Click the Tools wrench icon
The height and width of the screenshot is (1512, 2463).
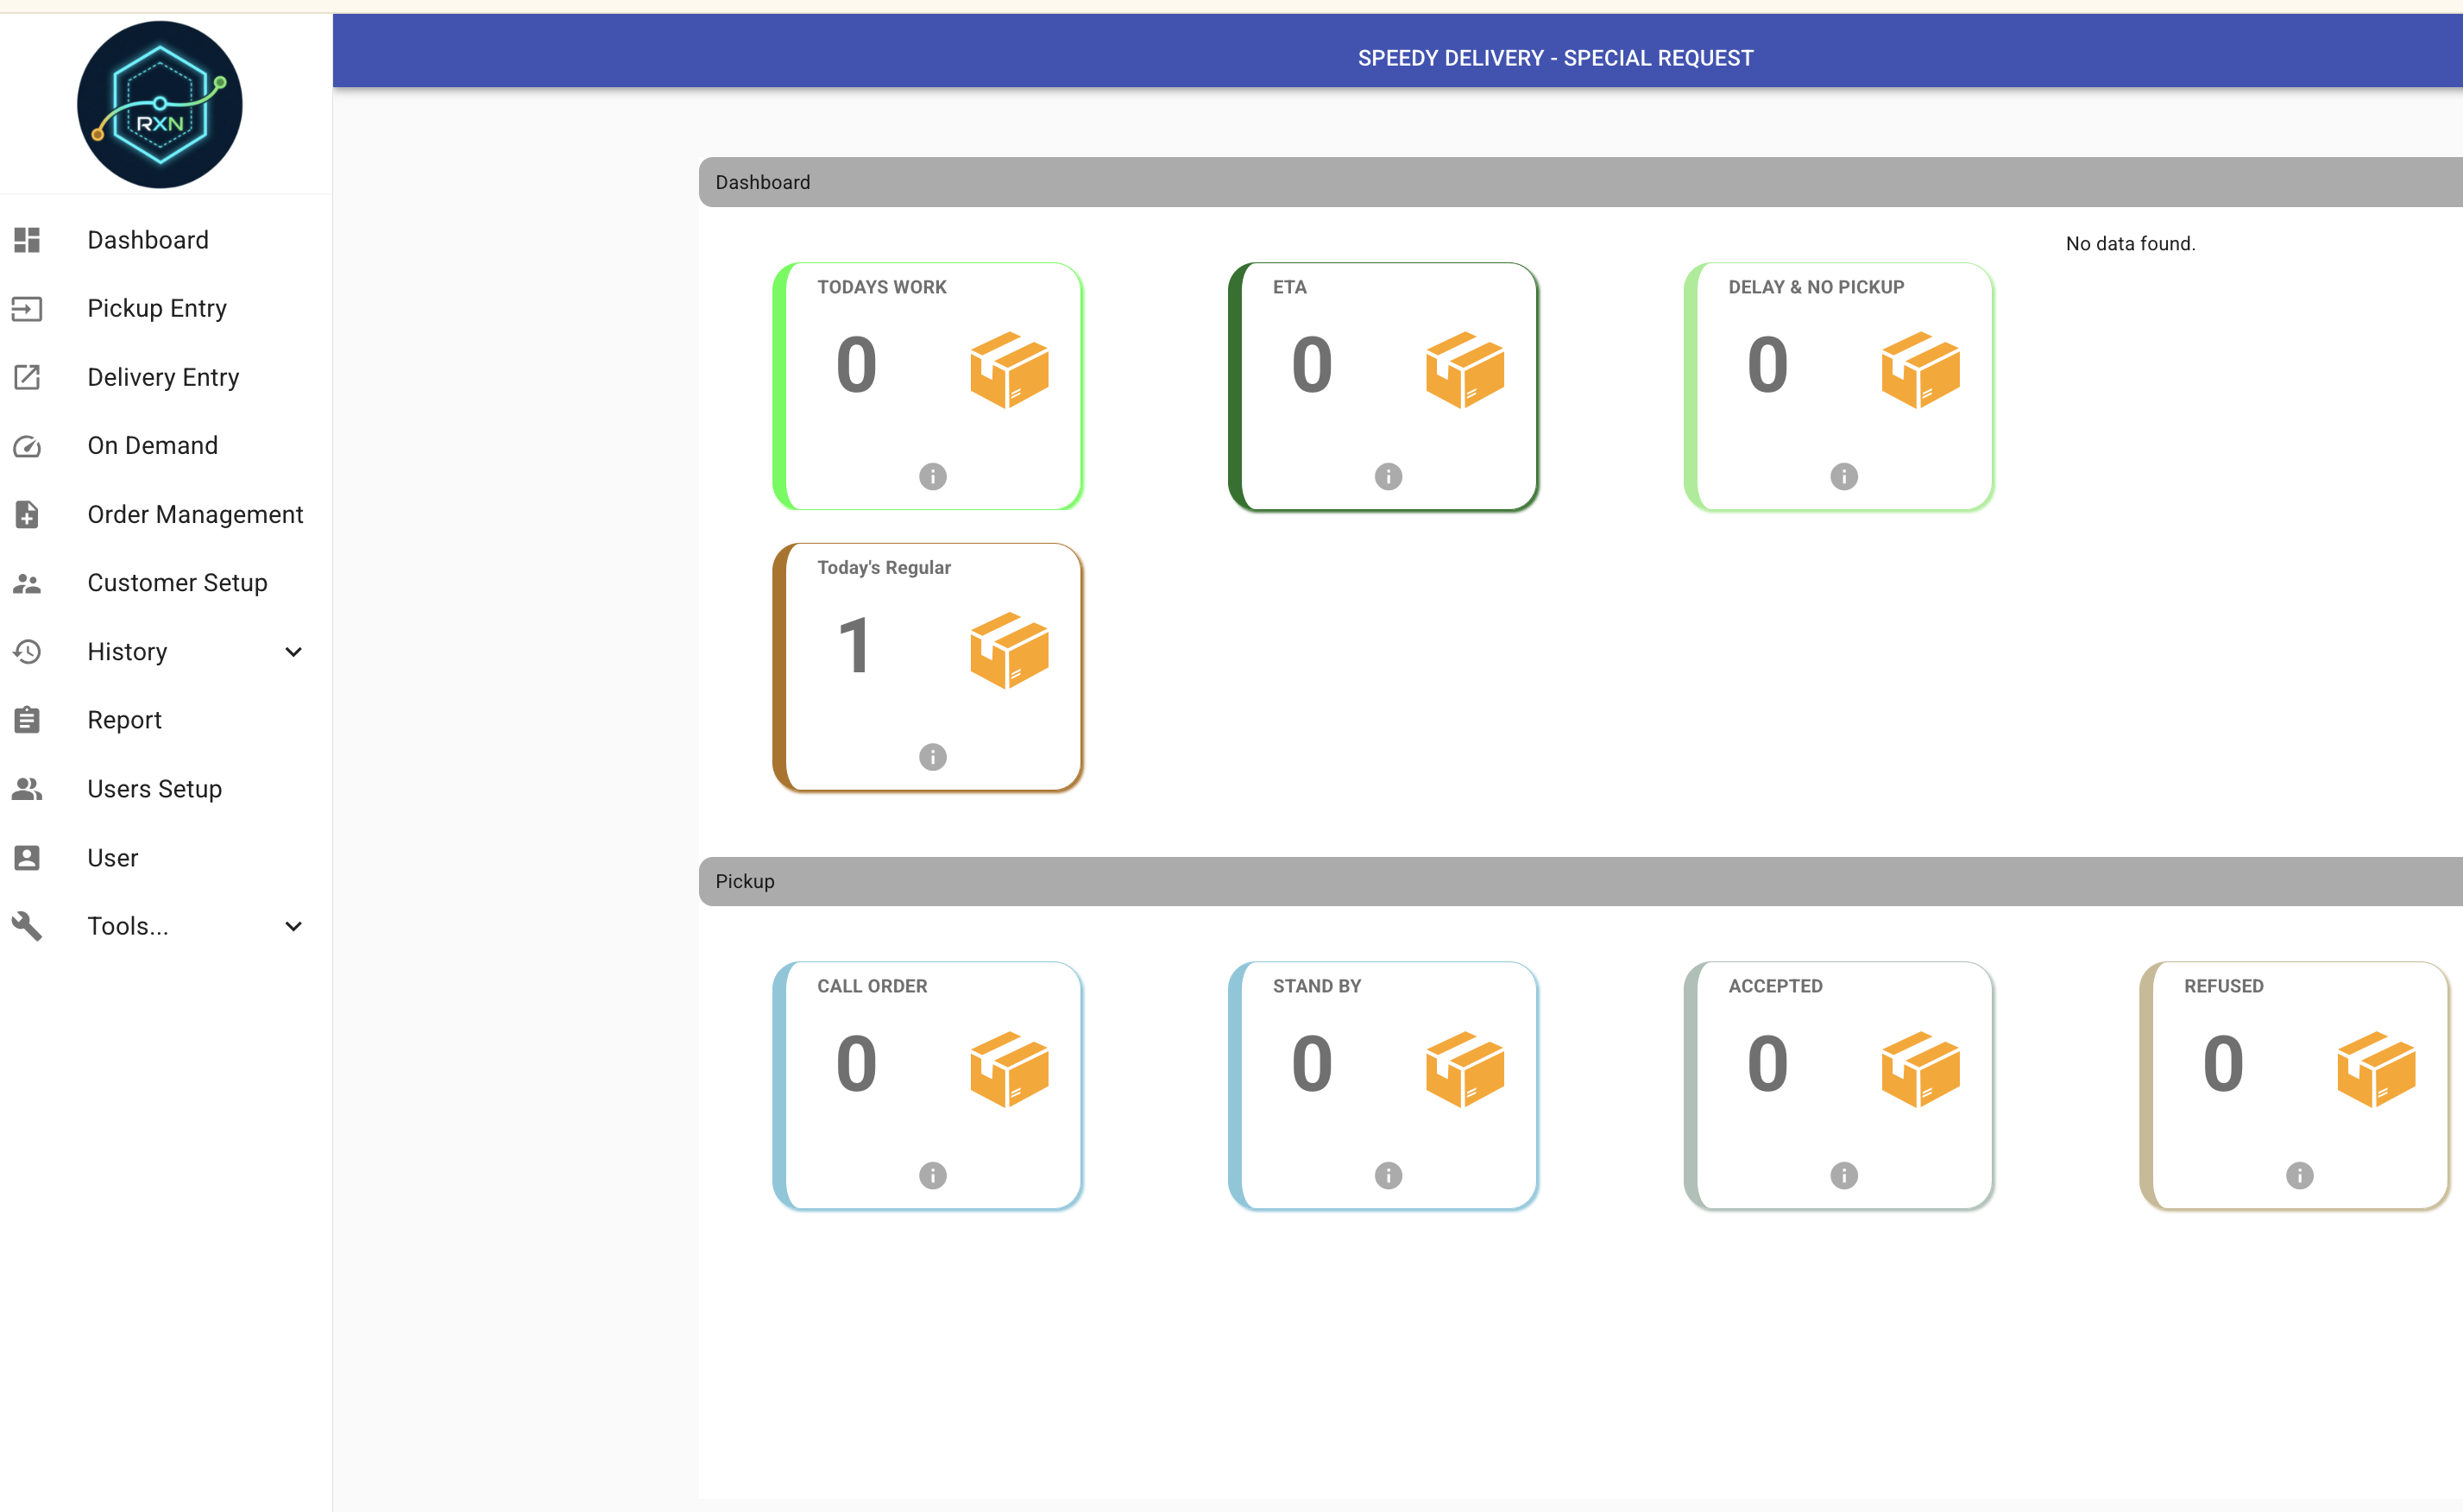pyautogui.click(x=27, y=926)
